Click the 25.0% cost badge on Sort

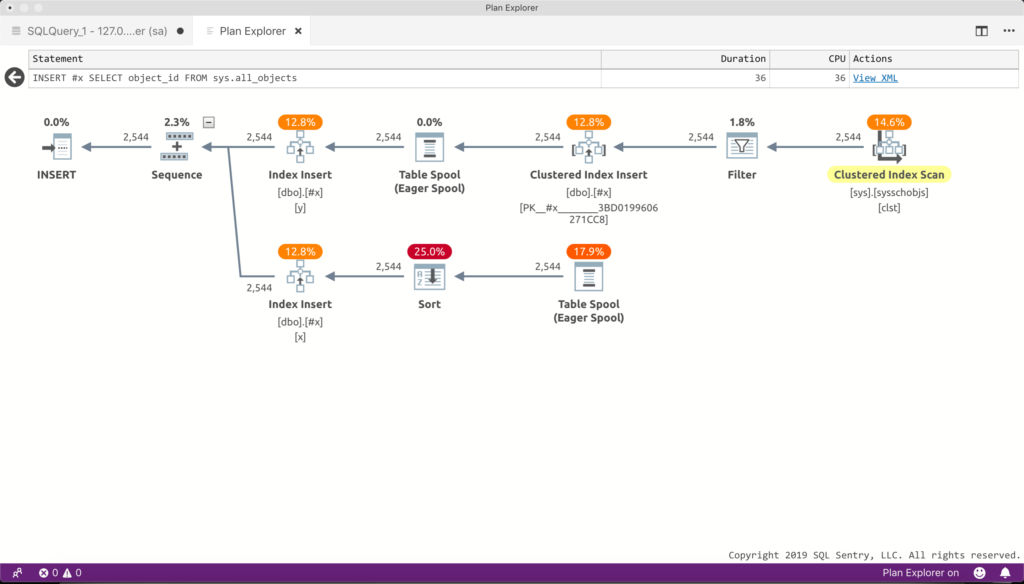pyautogui.click(x=429, y=251)
